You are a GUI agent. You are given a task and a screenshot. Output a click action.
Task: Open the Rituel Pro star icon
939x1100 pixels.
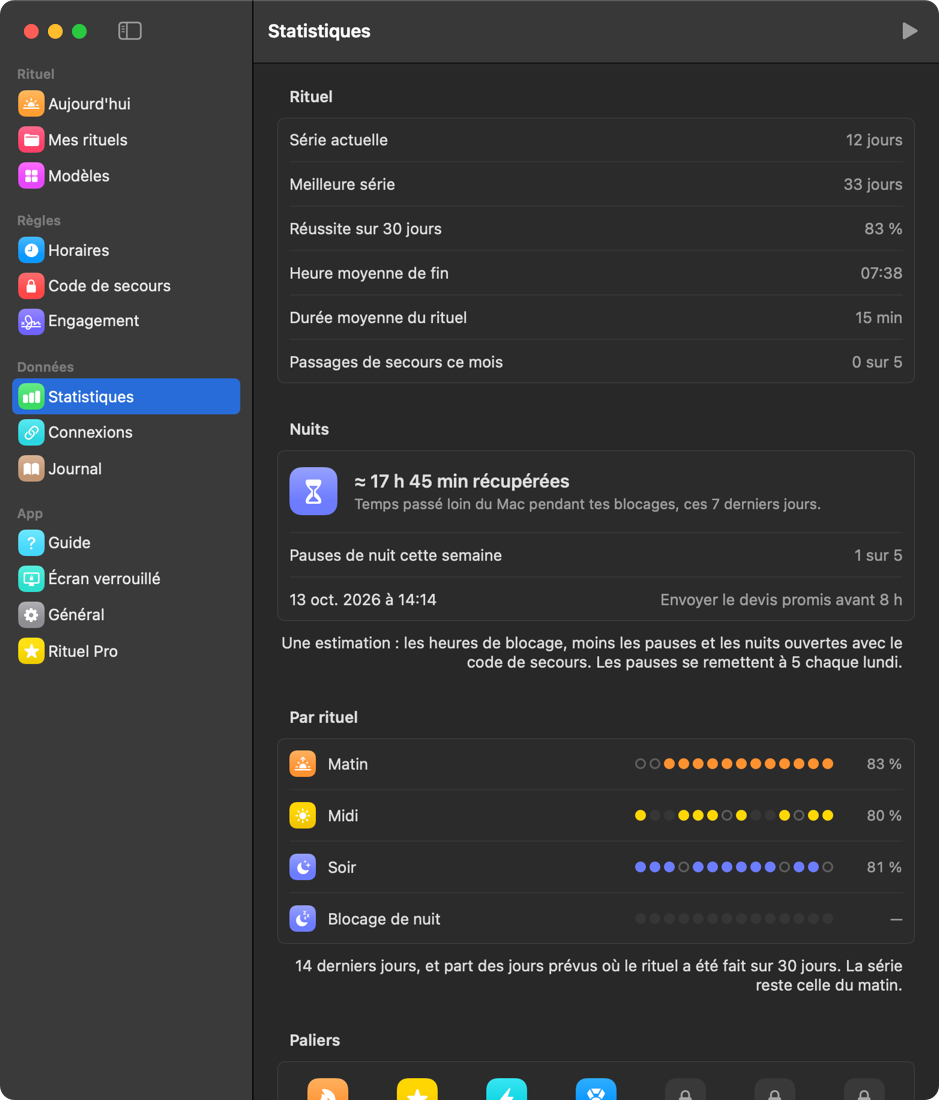click(31, 651)
